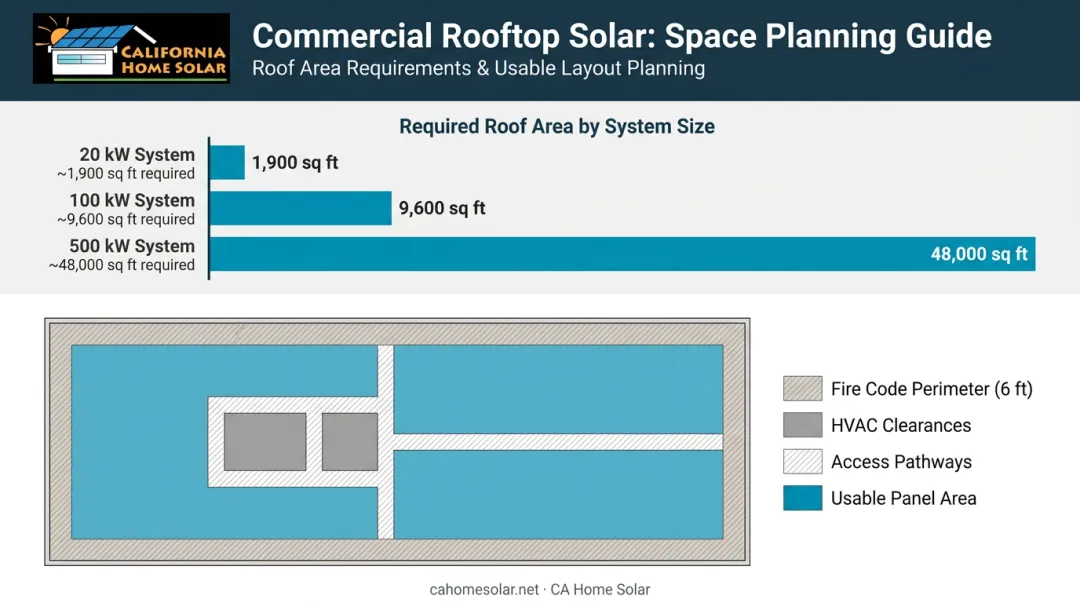This screenshot has height=603, width=1080.
Task: Click the 'Access Pathways' legend label
Action: (x=902, y=462)
